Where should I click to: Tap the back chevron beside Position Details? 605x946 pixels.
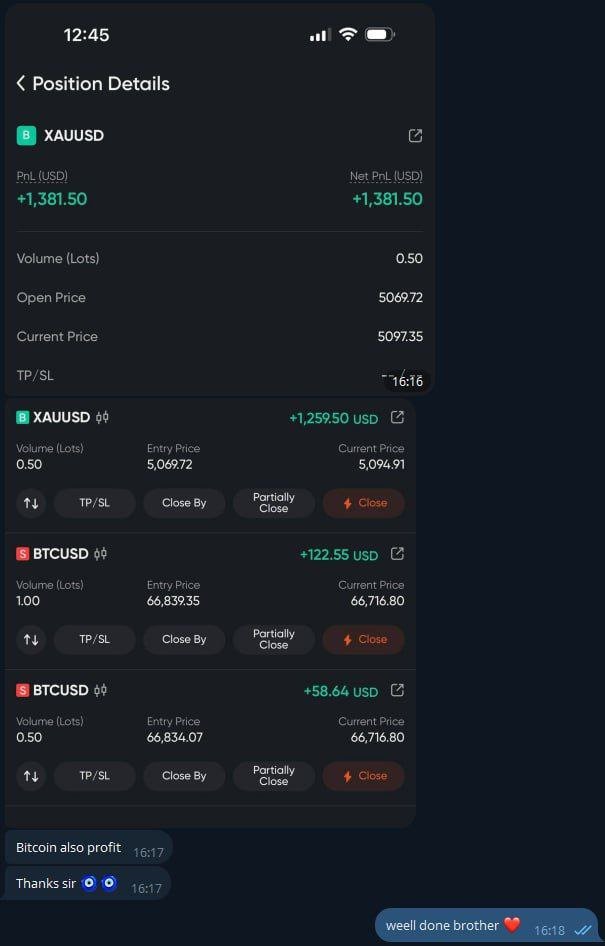point(21,84)
